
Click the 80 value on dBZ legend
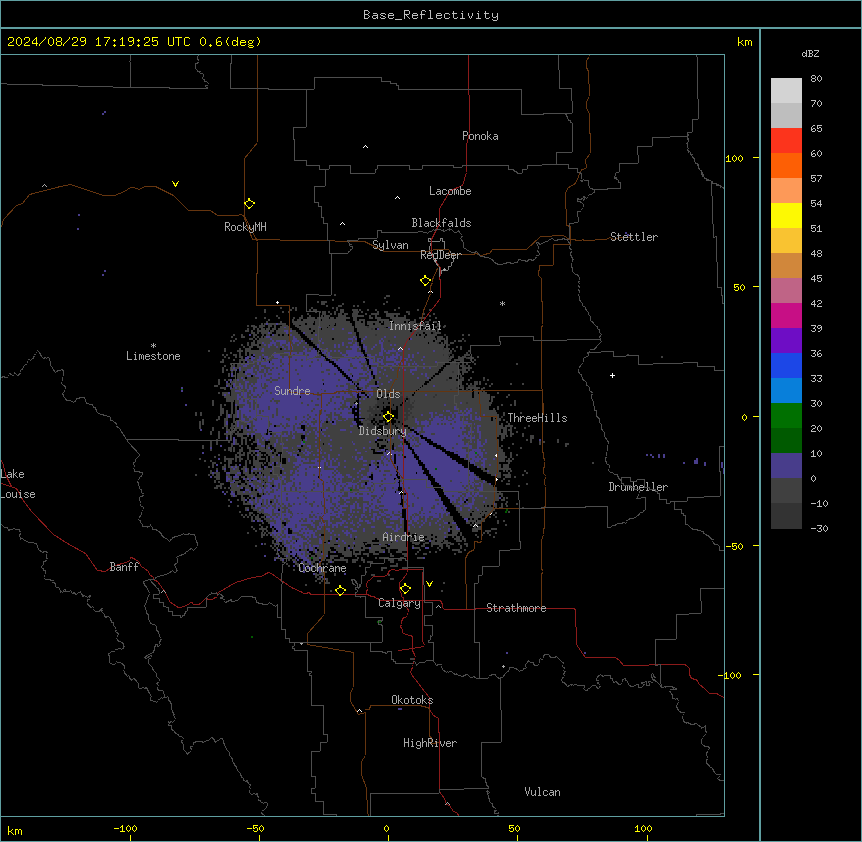click(816, 79)
